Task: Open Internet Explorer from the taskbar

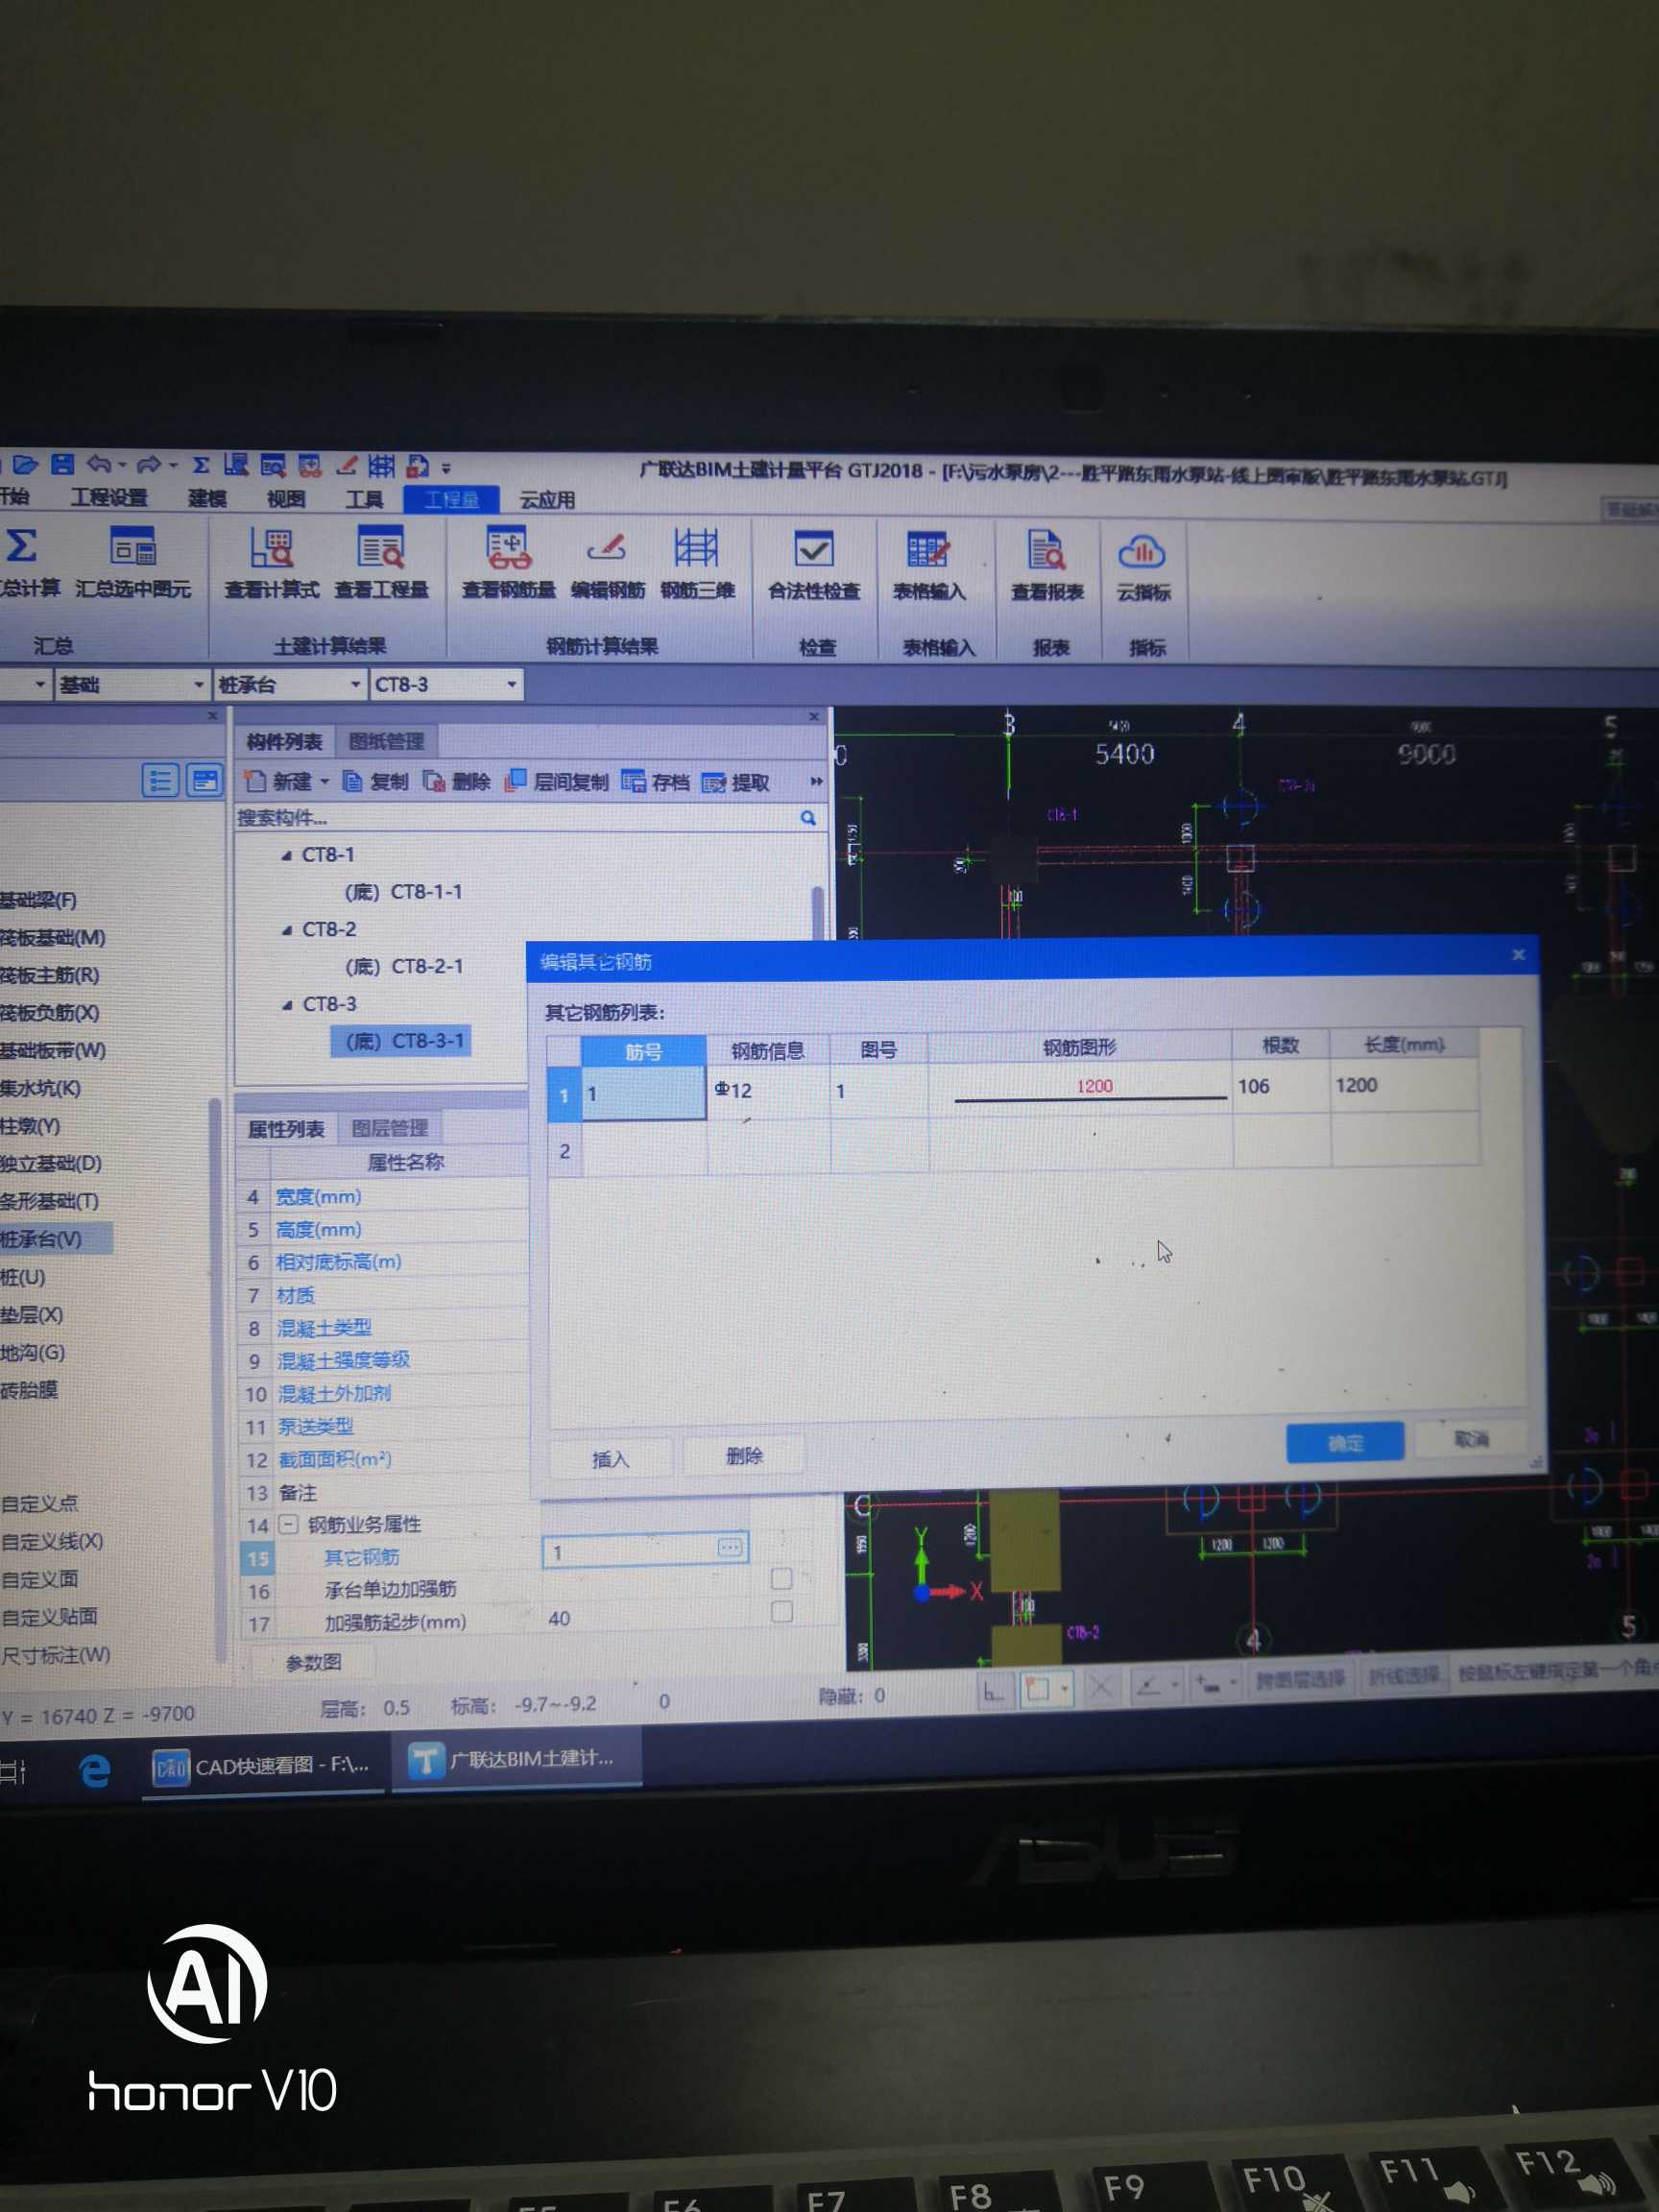Action: coord(95,1772)
